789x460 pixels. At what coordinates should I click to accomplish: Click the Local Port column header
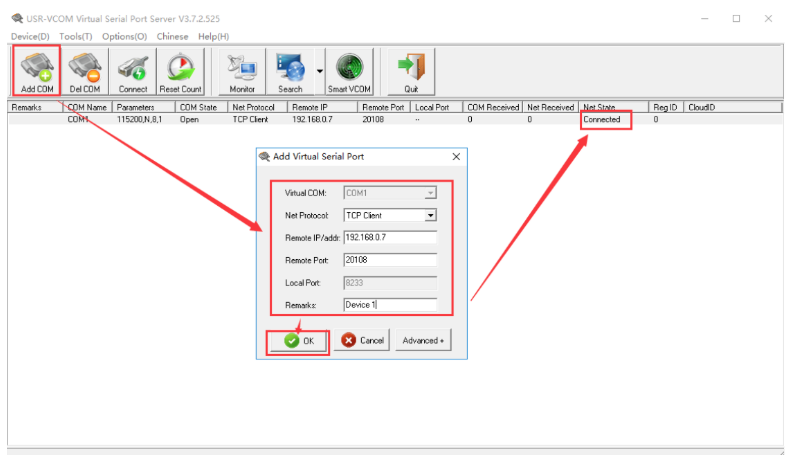click(437, 107)
